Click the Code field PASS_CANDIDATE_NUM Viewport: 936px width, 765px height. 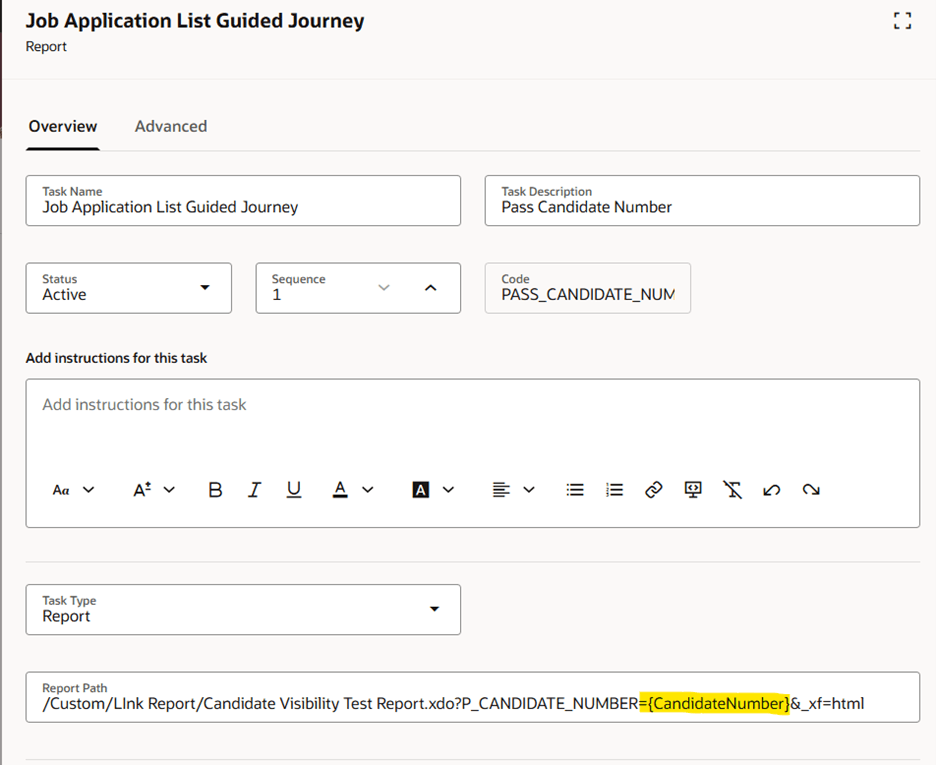(587, 288)
